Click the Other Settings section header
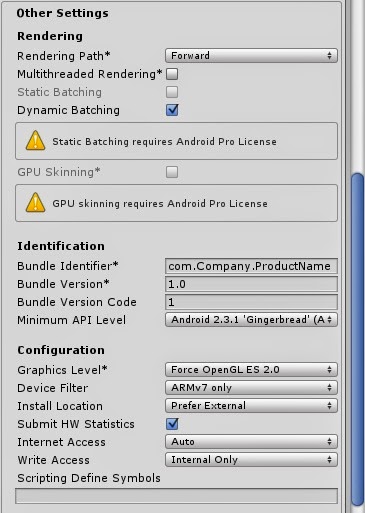365x513 pixels. (62, 13)
